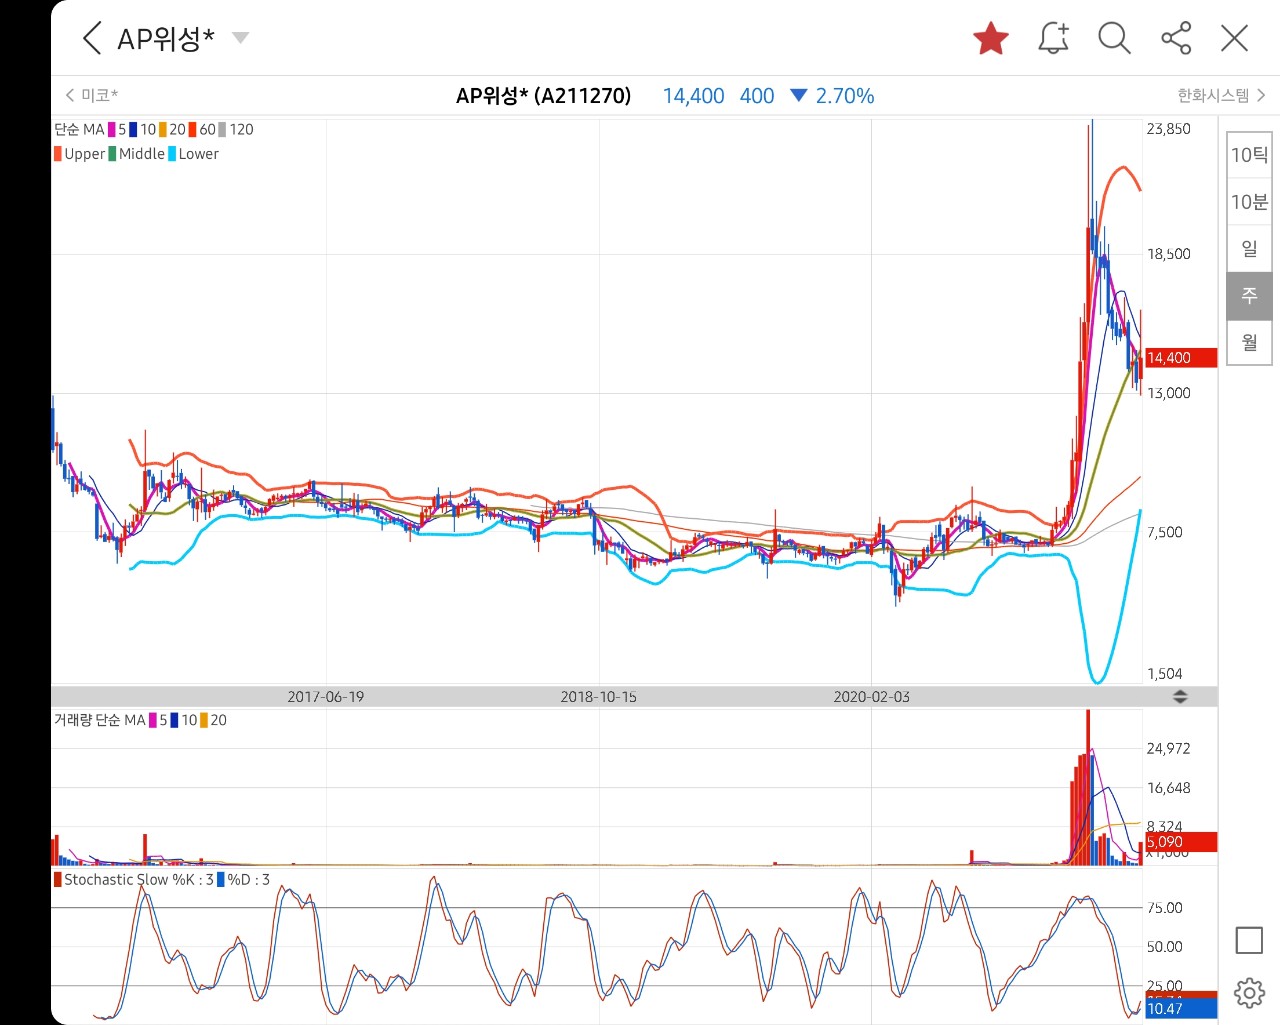Toggle the red favorite star

991,39
